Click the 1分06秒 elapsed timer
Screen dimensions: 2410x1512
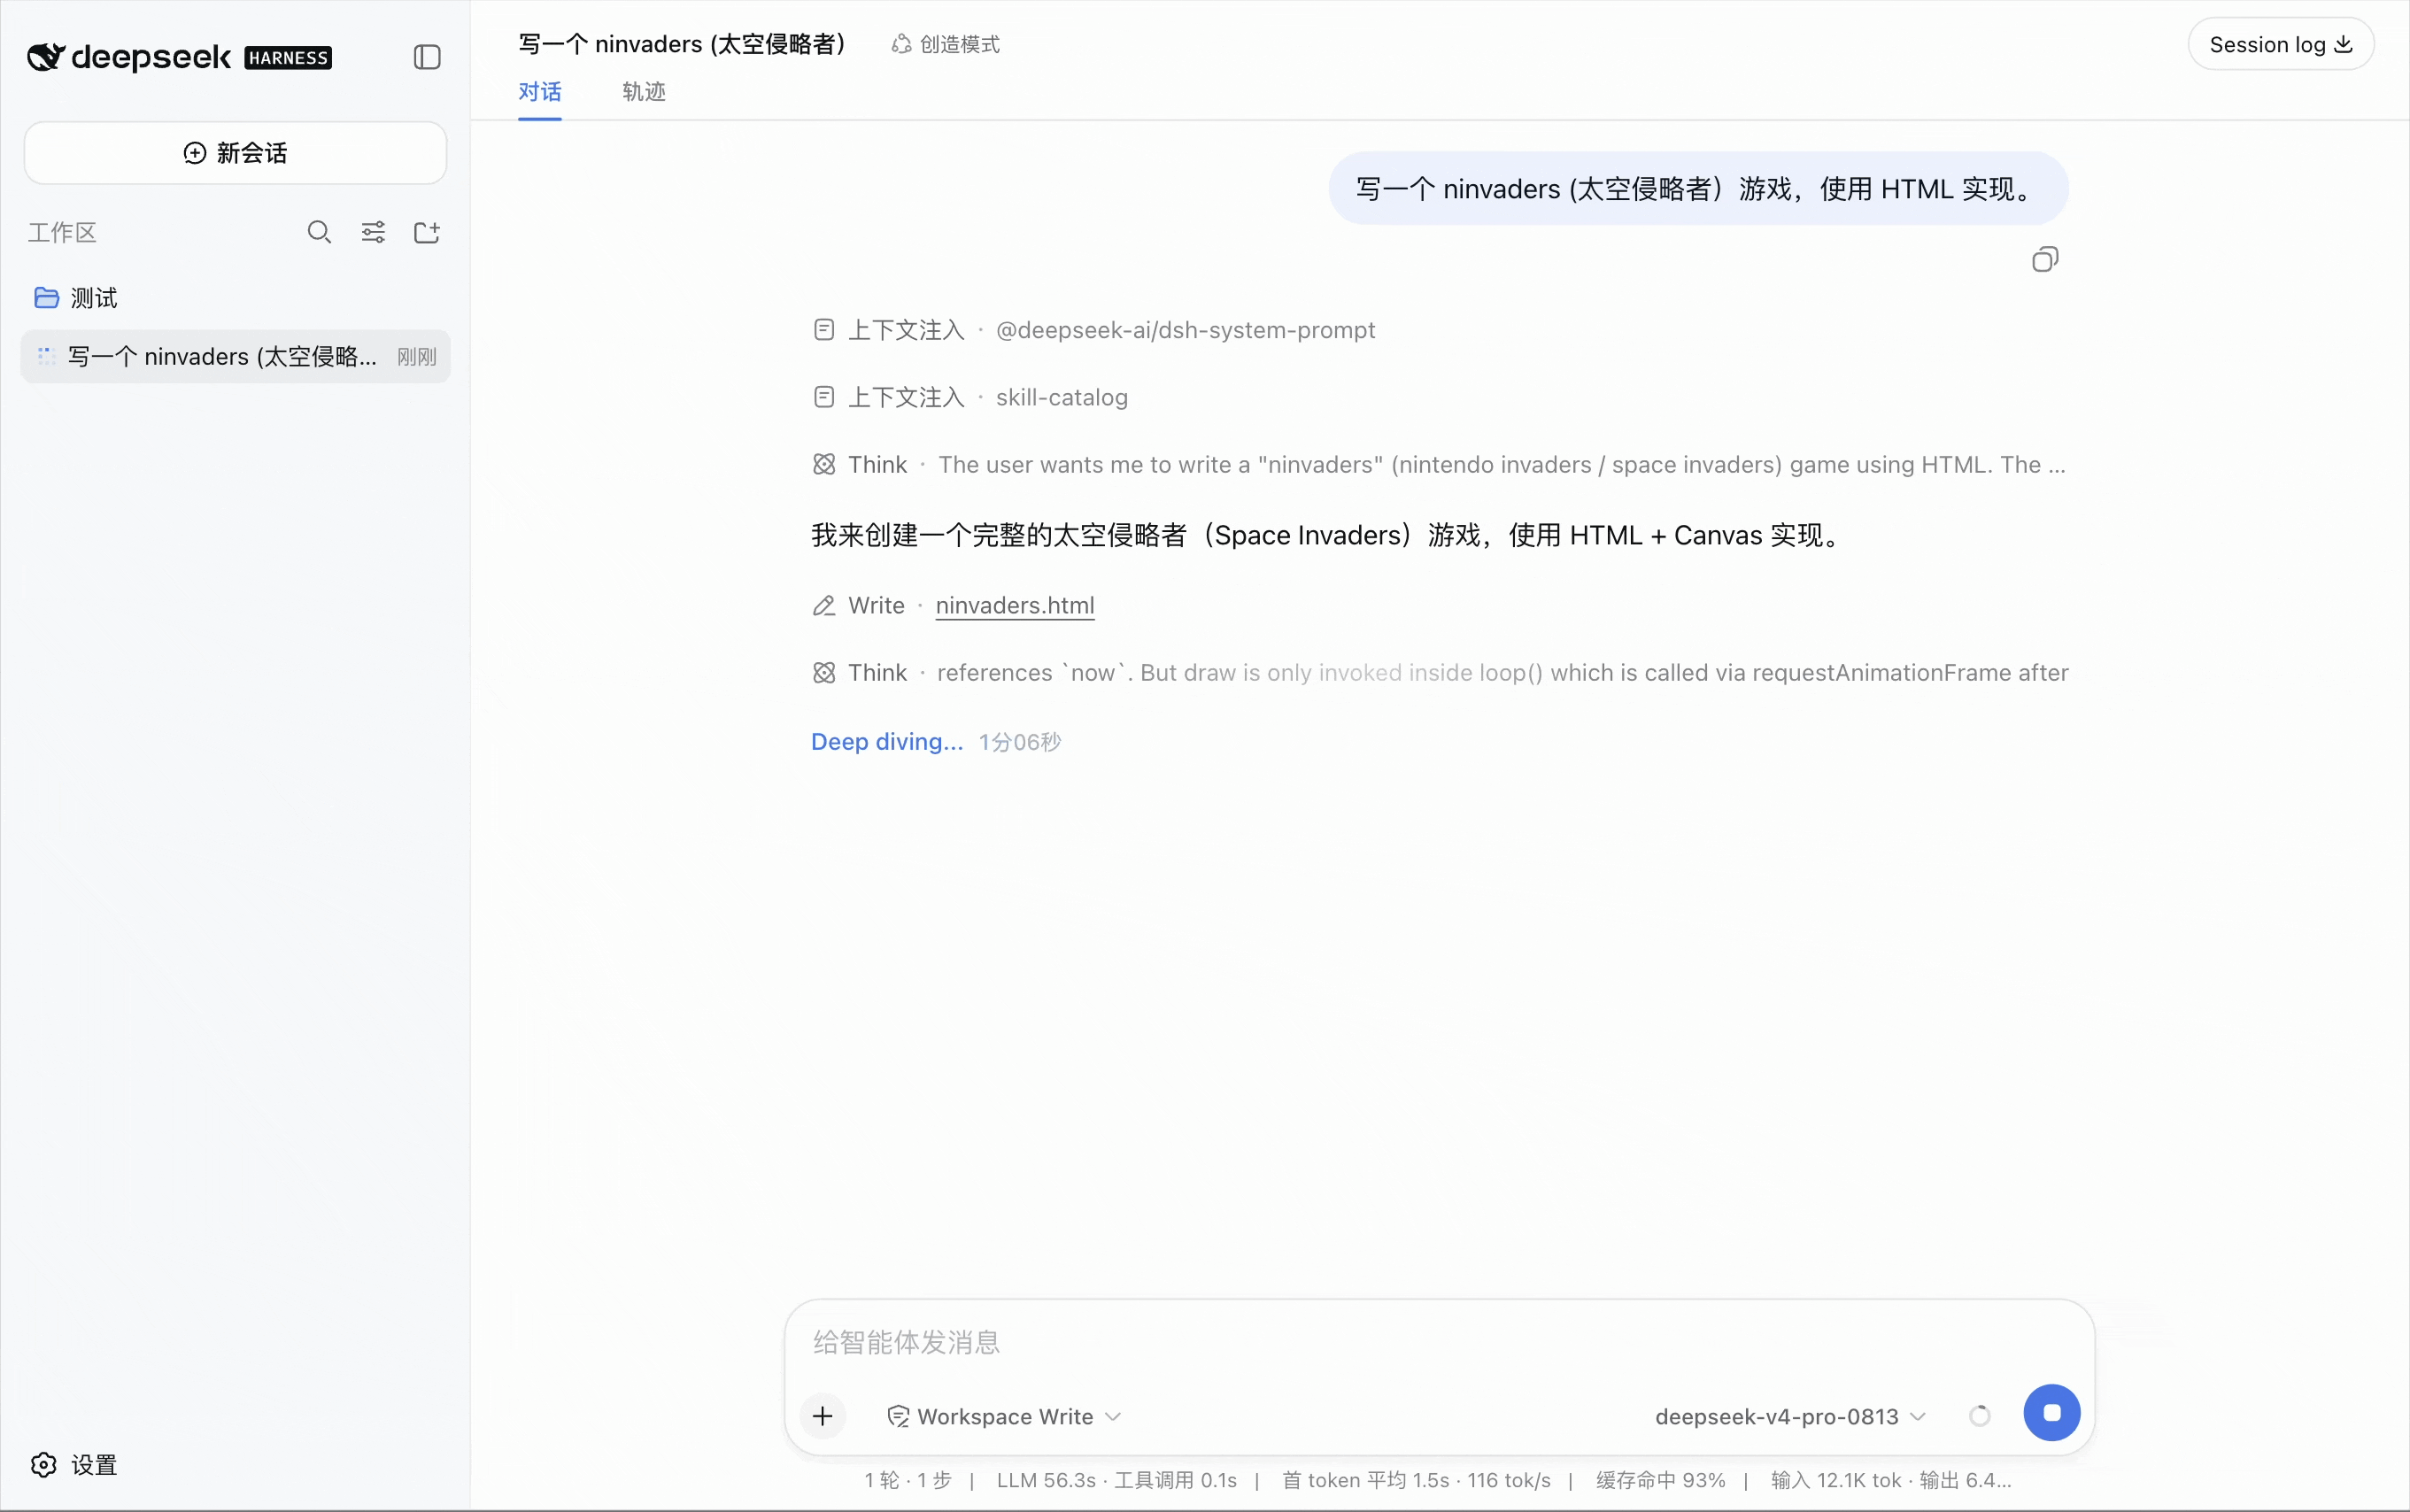(1019, 741)
